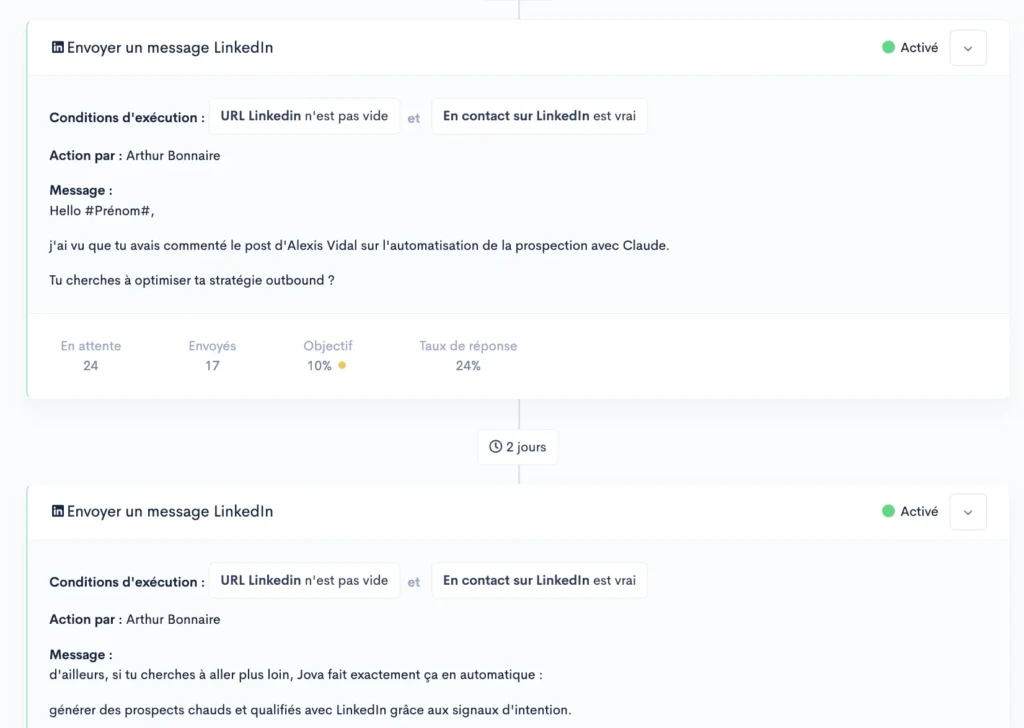
Task: Click the second step's 'En contact sur LinkedIn est vrai' condition
Action: [539, 580]
